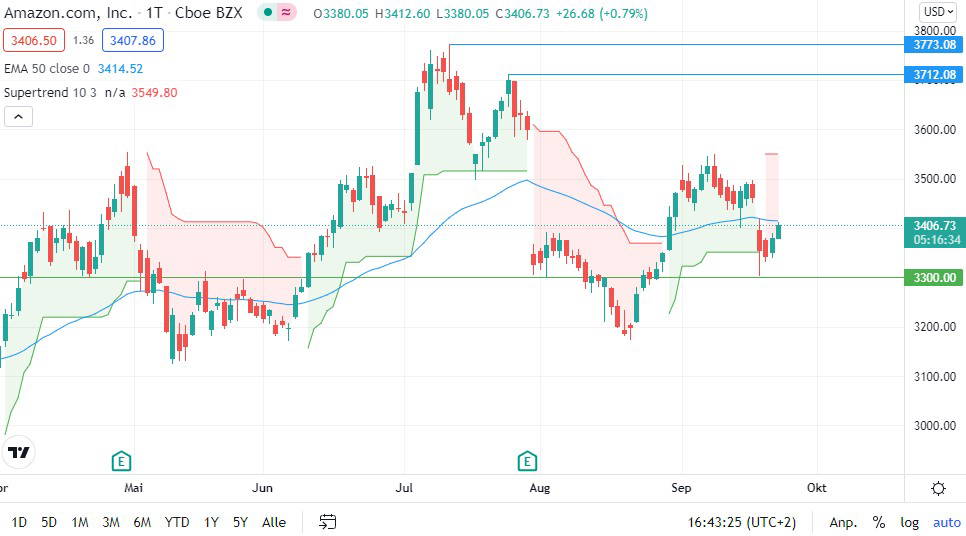Viewport: 966px width, 536px height.
Task: Select the 3773.08 horizontal line label
Action: 935,44
